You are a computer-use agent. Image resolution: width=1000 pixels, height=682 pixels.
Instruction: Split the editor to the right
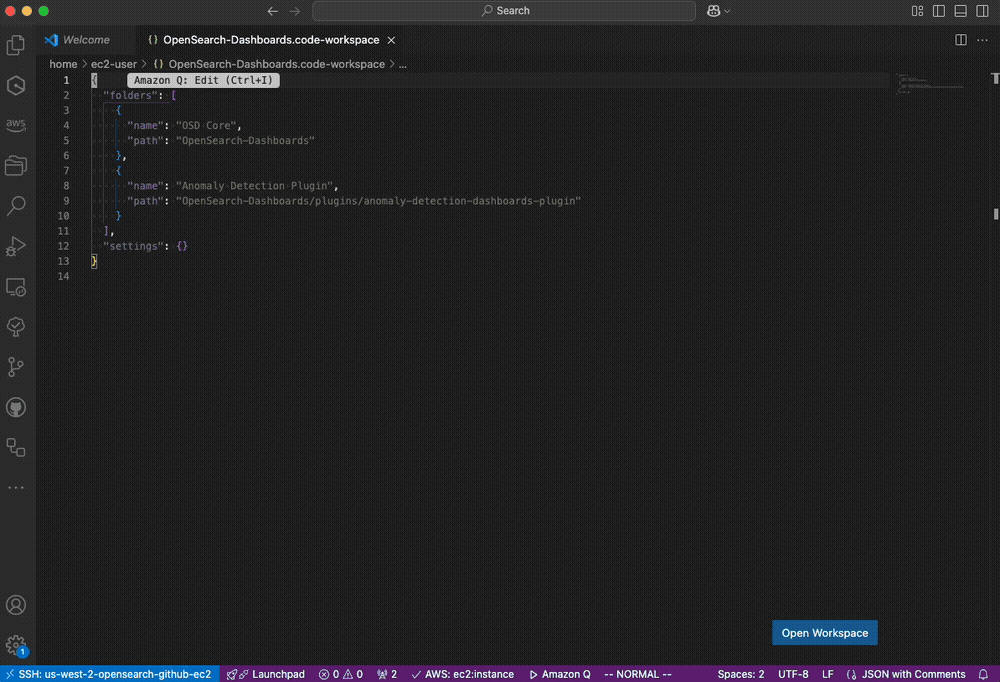pyautogui.click(x=961, y=40)
